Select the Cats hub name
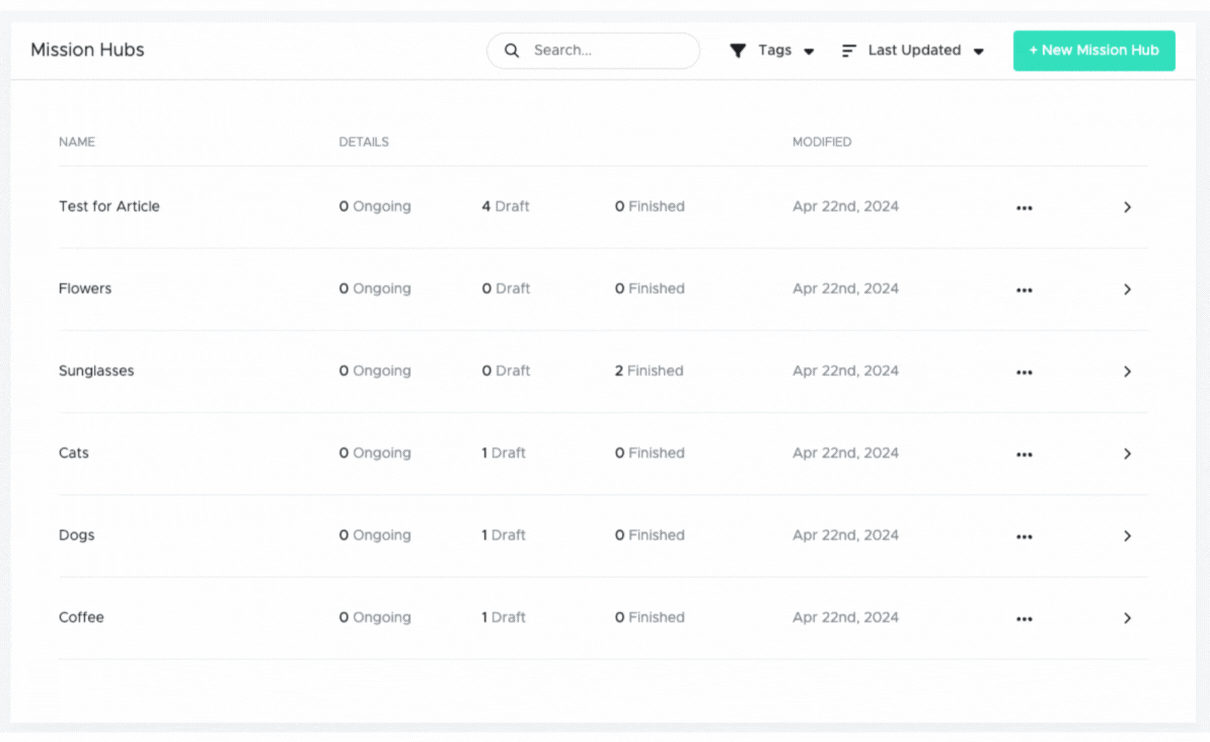 pos(74,453)
